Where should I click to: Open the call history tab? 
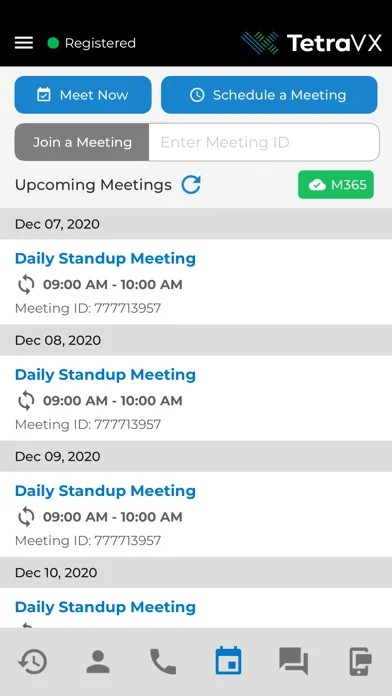[32, 662]
